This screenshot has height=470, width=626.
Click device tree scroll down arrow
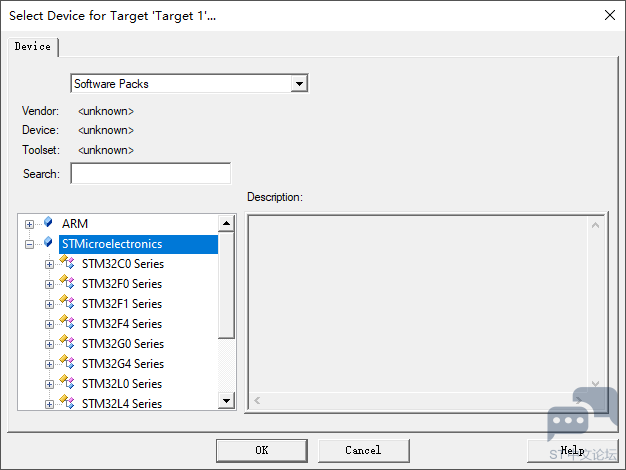click(226, 401)
